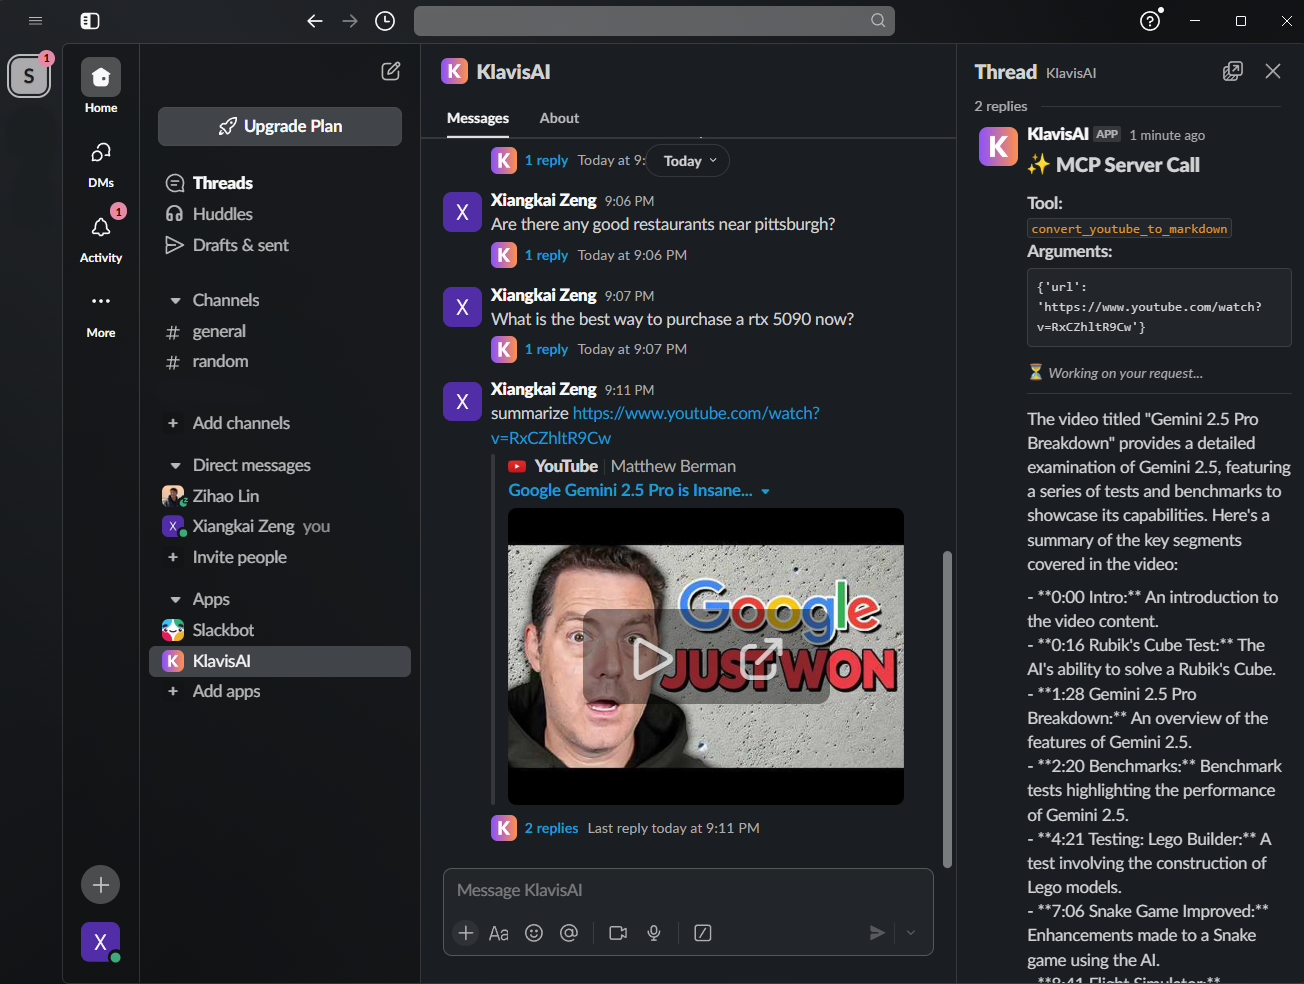Select the KlavisAI app in sidebar
Image resolution: width=1304 pixels, height=984 pixels.
point(280,661)
